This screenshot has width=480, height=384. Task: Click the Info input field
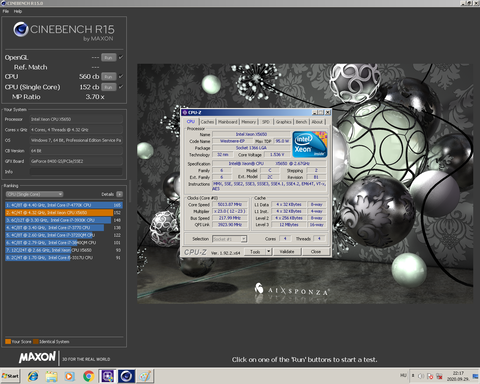[x=76, y=171]
